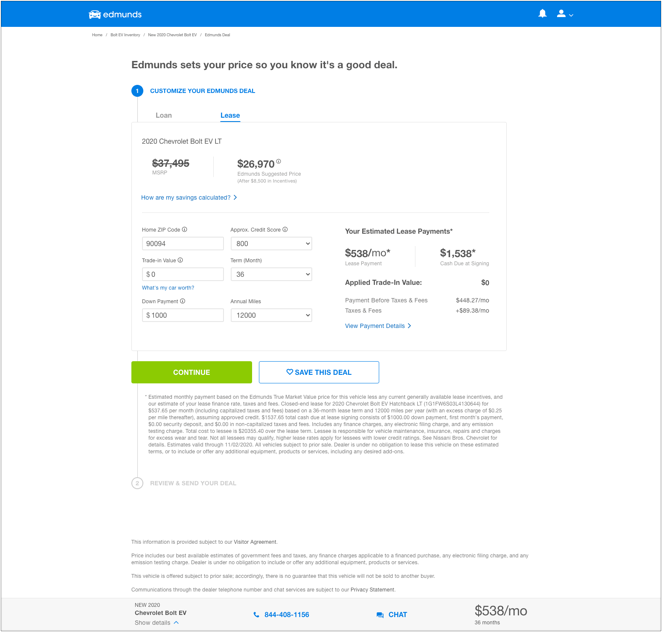Click CUSTOMIZE YOUR EDMUNDS DEAL heading
662x632 pixels.
202,91
